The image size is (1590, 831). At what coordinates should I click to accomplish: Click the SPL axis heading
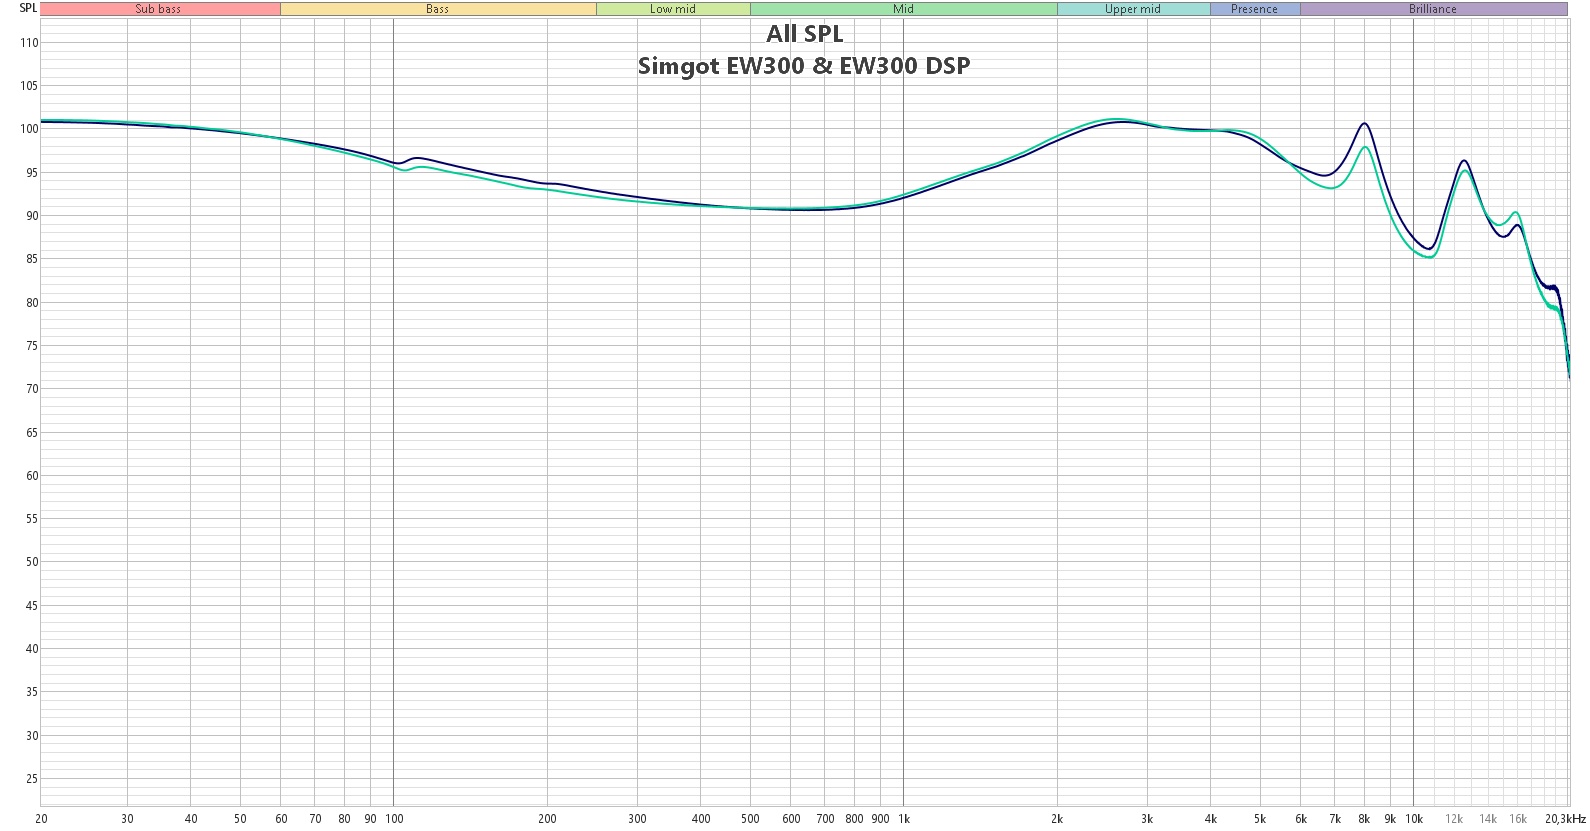pos(28,8)
